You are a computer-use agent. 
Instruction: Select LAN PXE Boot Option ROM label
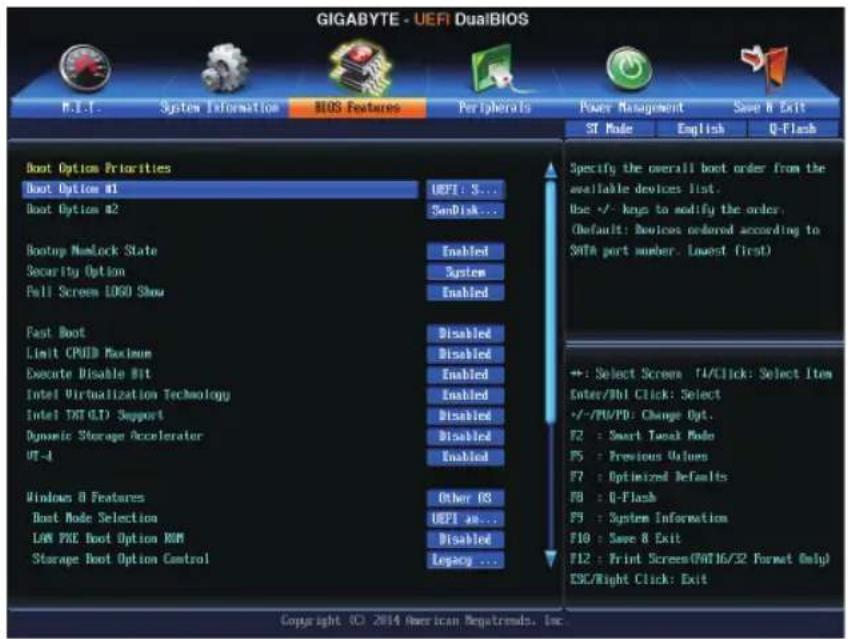[108, 538]
